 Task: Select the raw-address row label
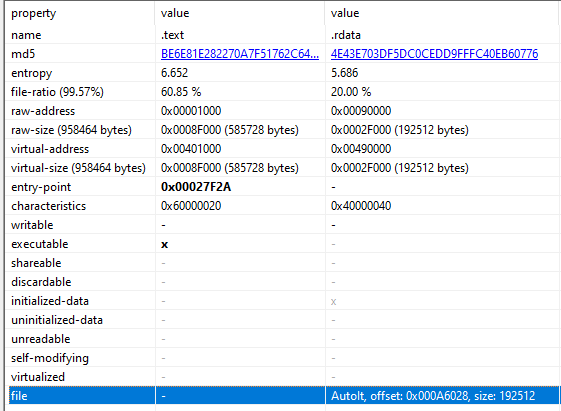coord(43,111)
